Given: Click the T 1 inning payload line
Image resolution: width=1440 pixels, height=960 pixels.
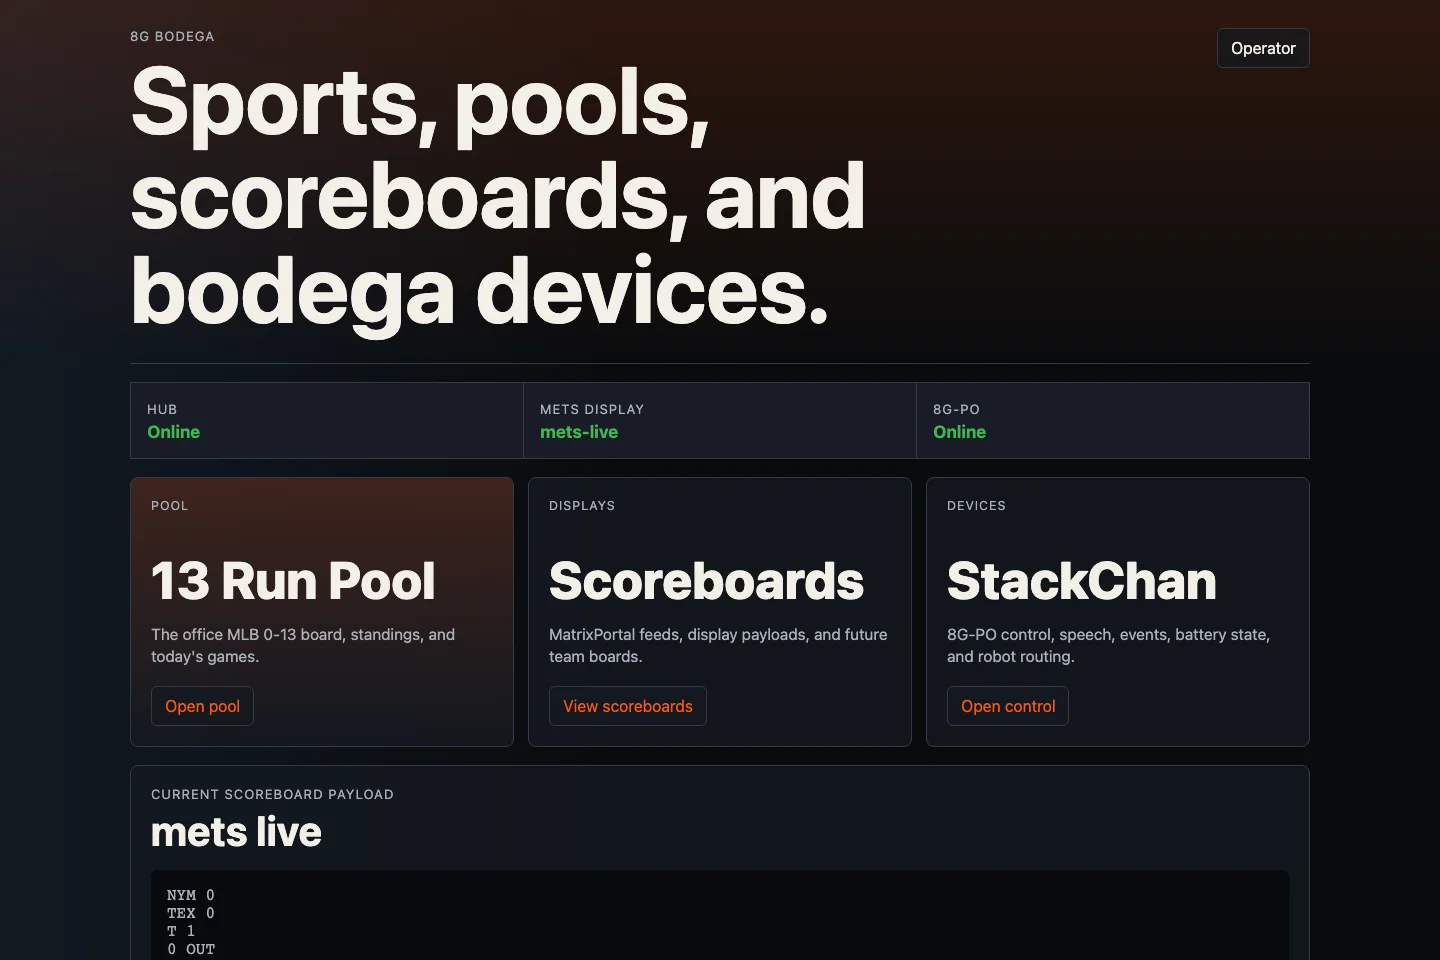Looking at the screenshot, I should tap(181, 931).
